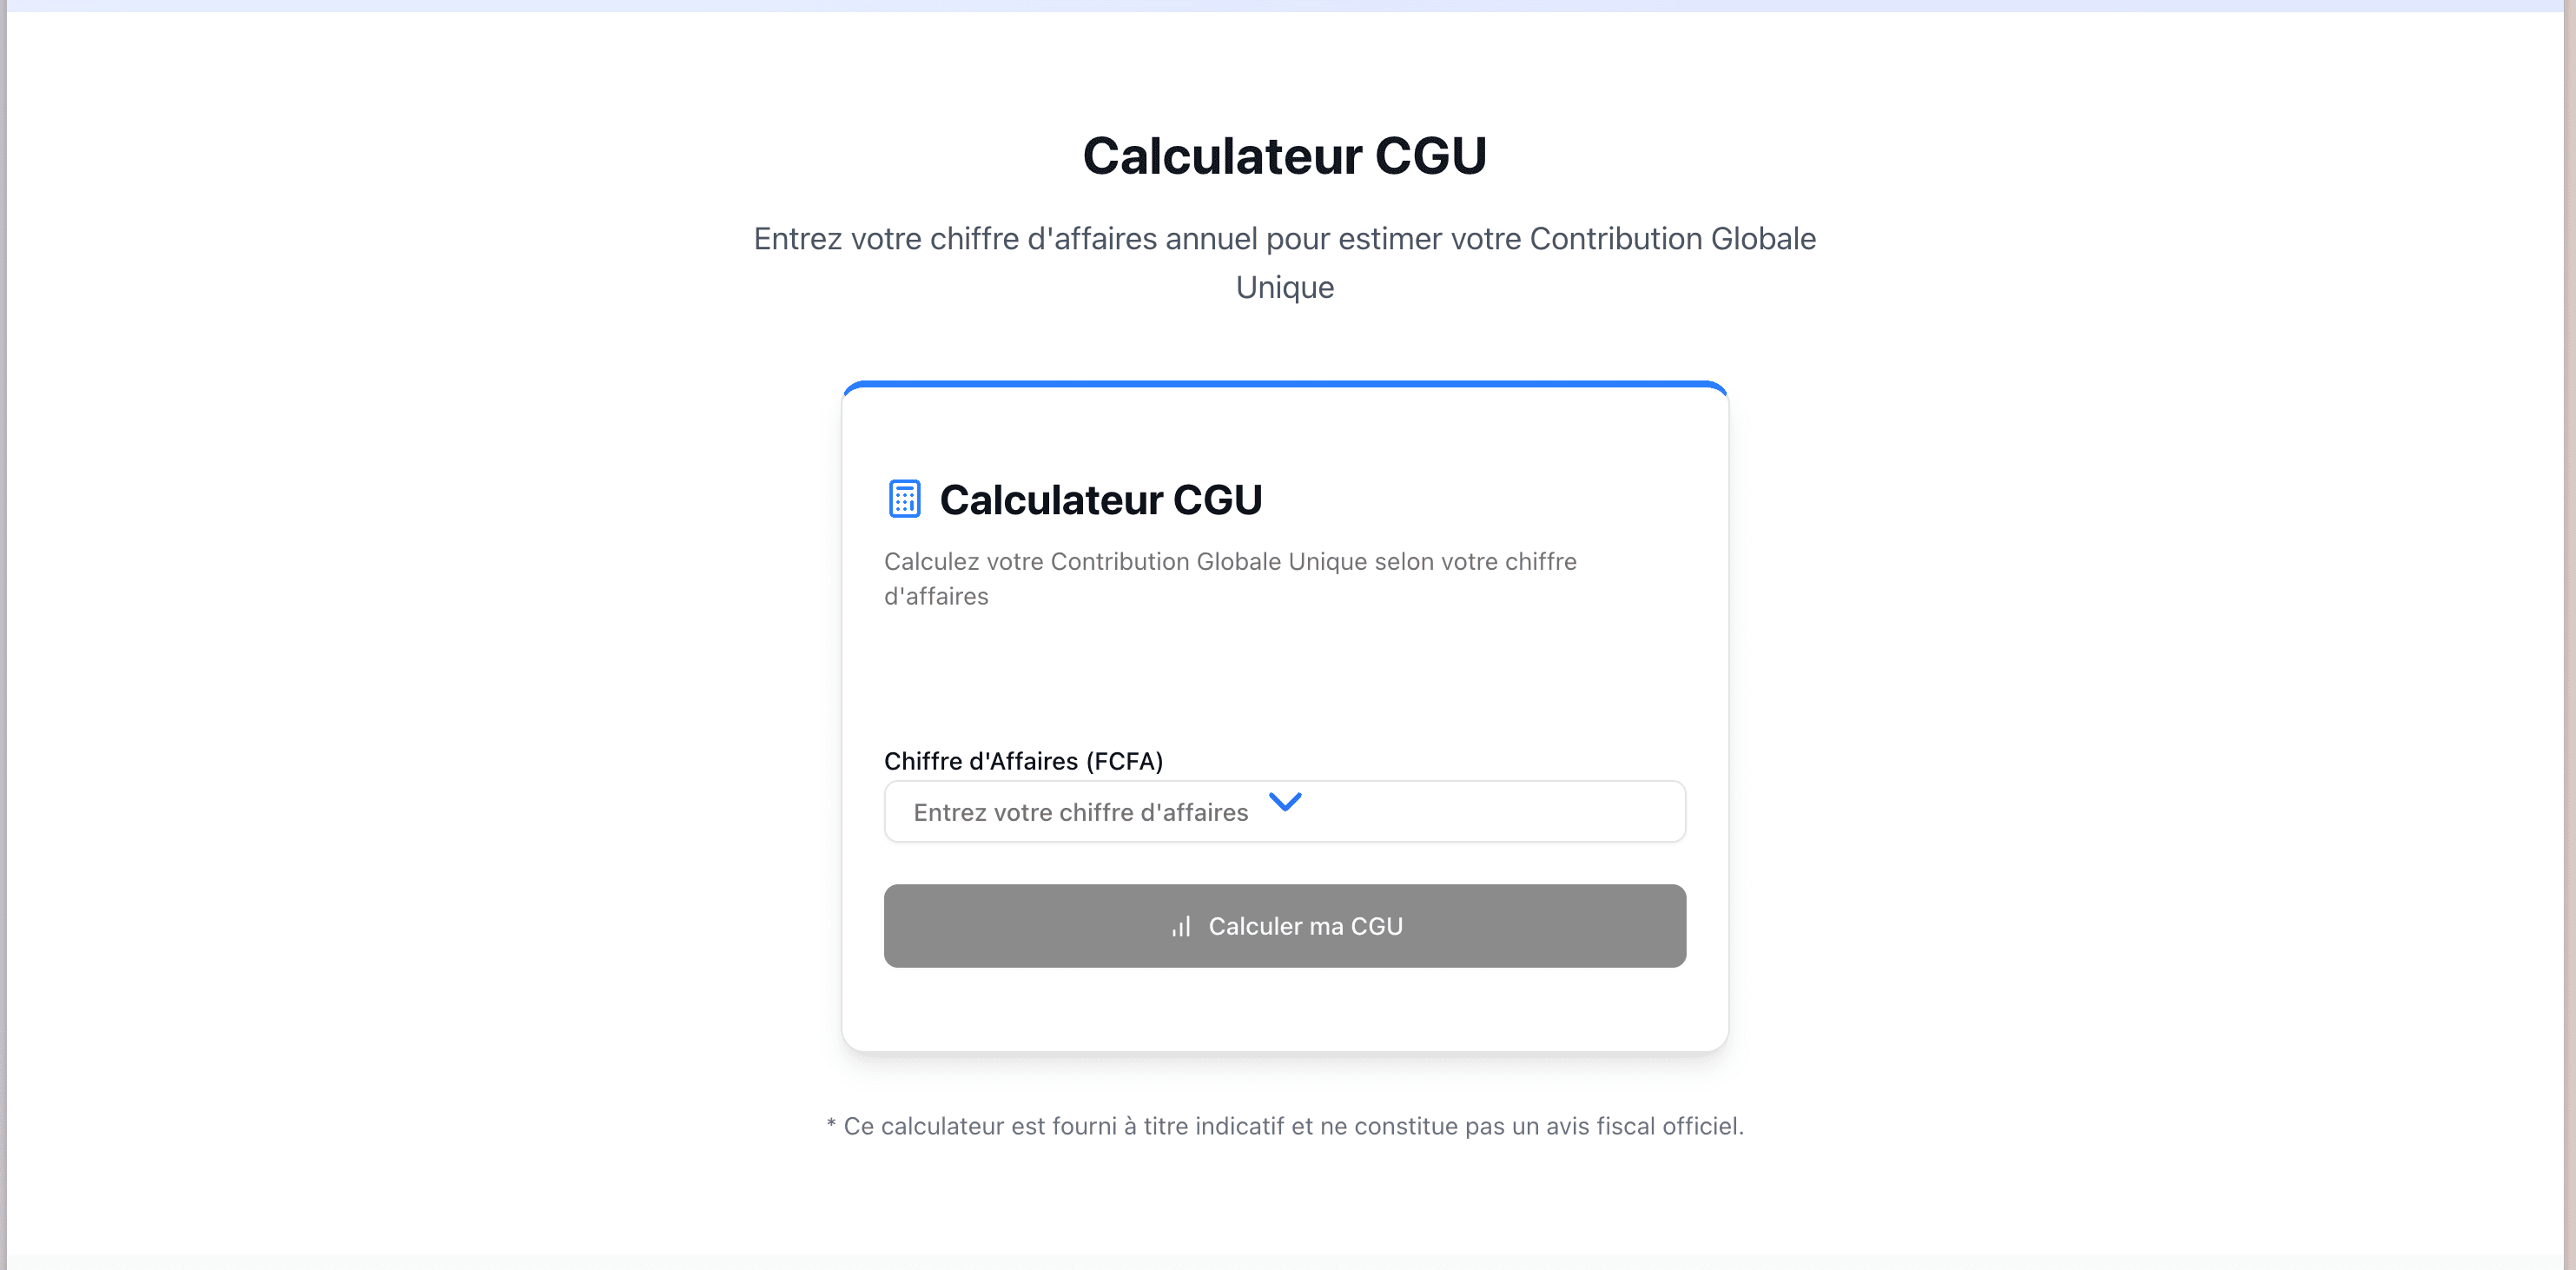Click the page heading 'Calculateur CGU'
The image size is (2576, 1270).
tap(1285, 153)
